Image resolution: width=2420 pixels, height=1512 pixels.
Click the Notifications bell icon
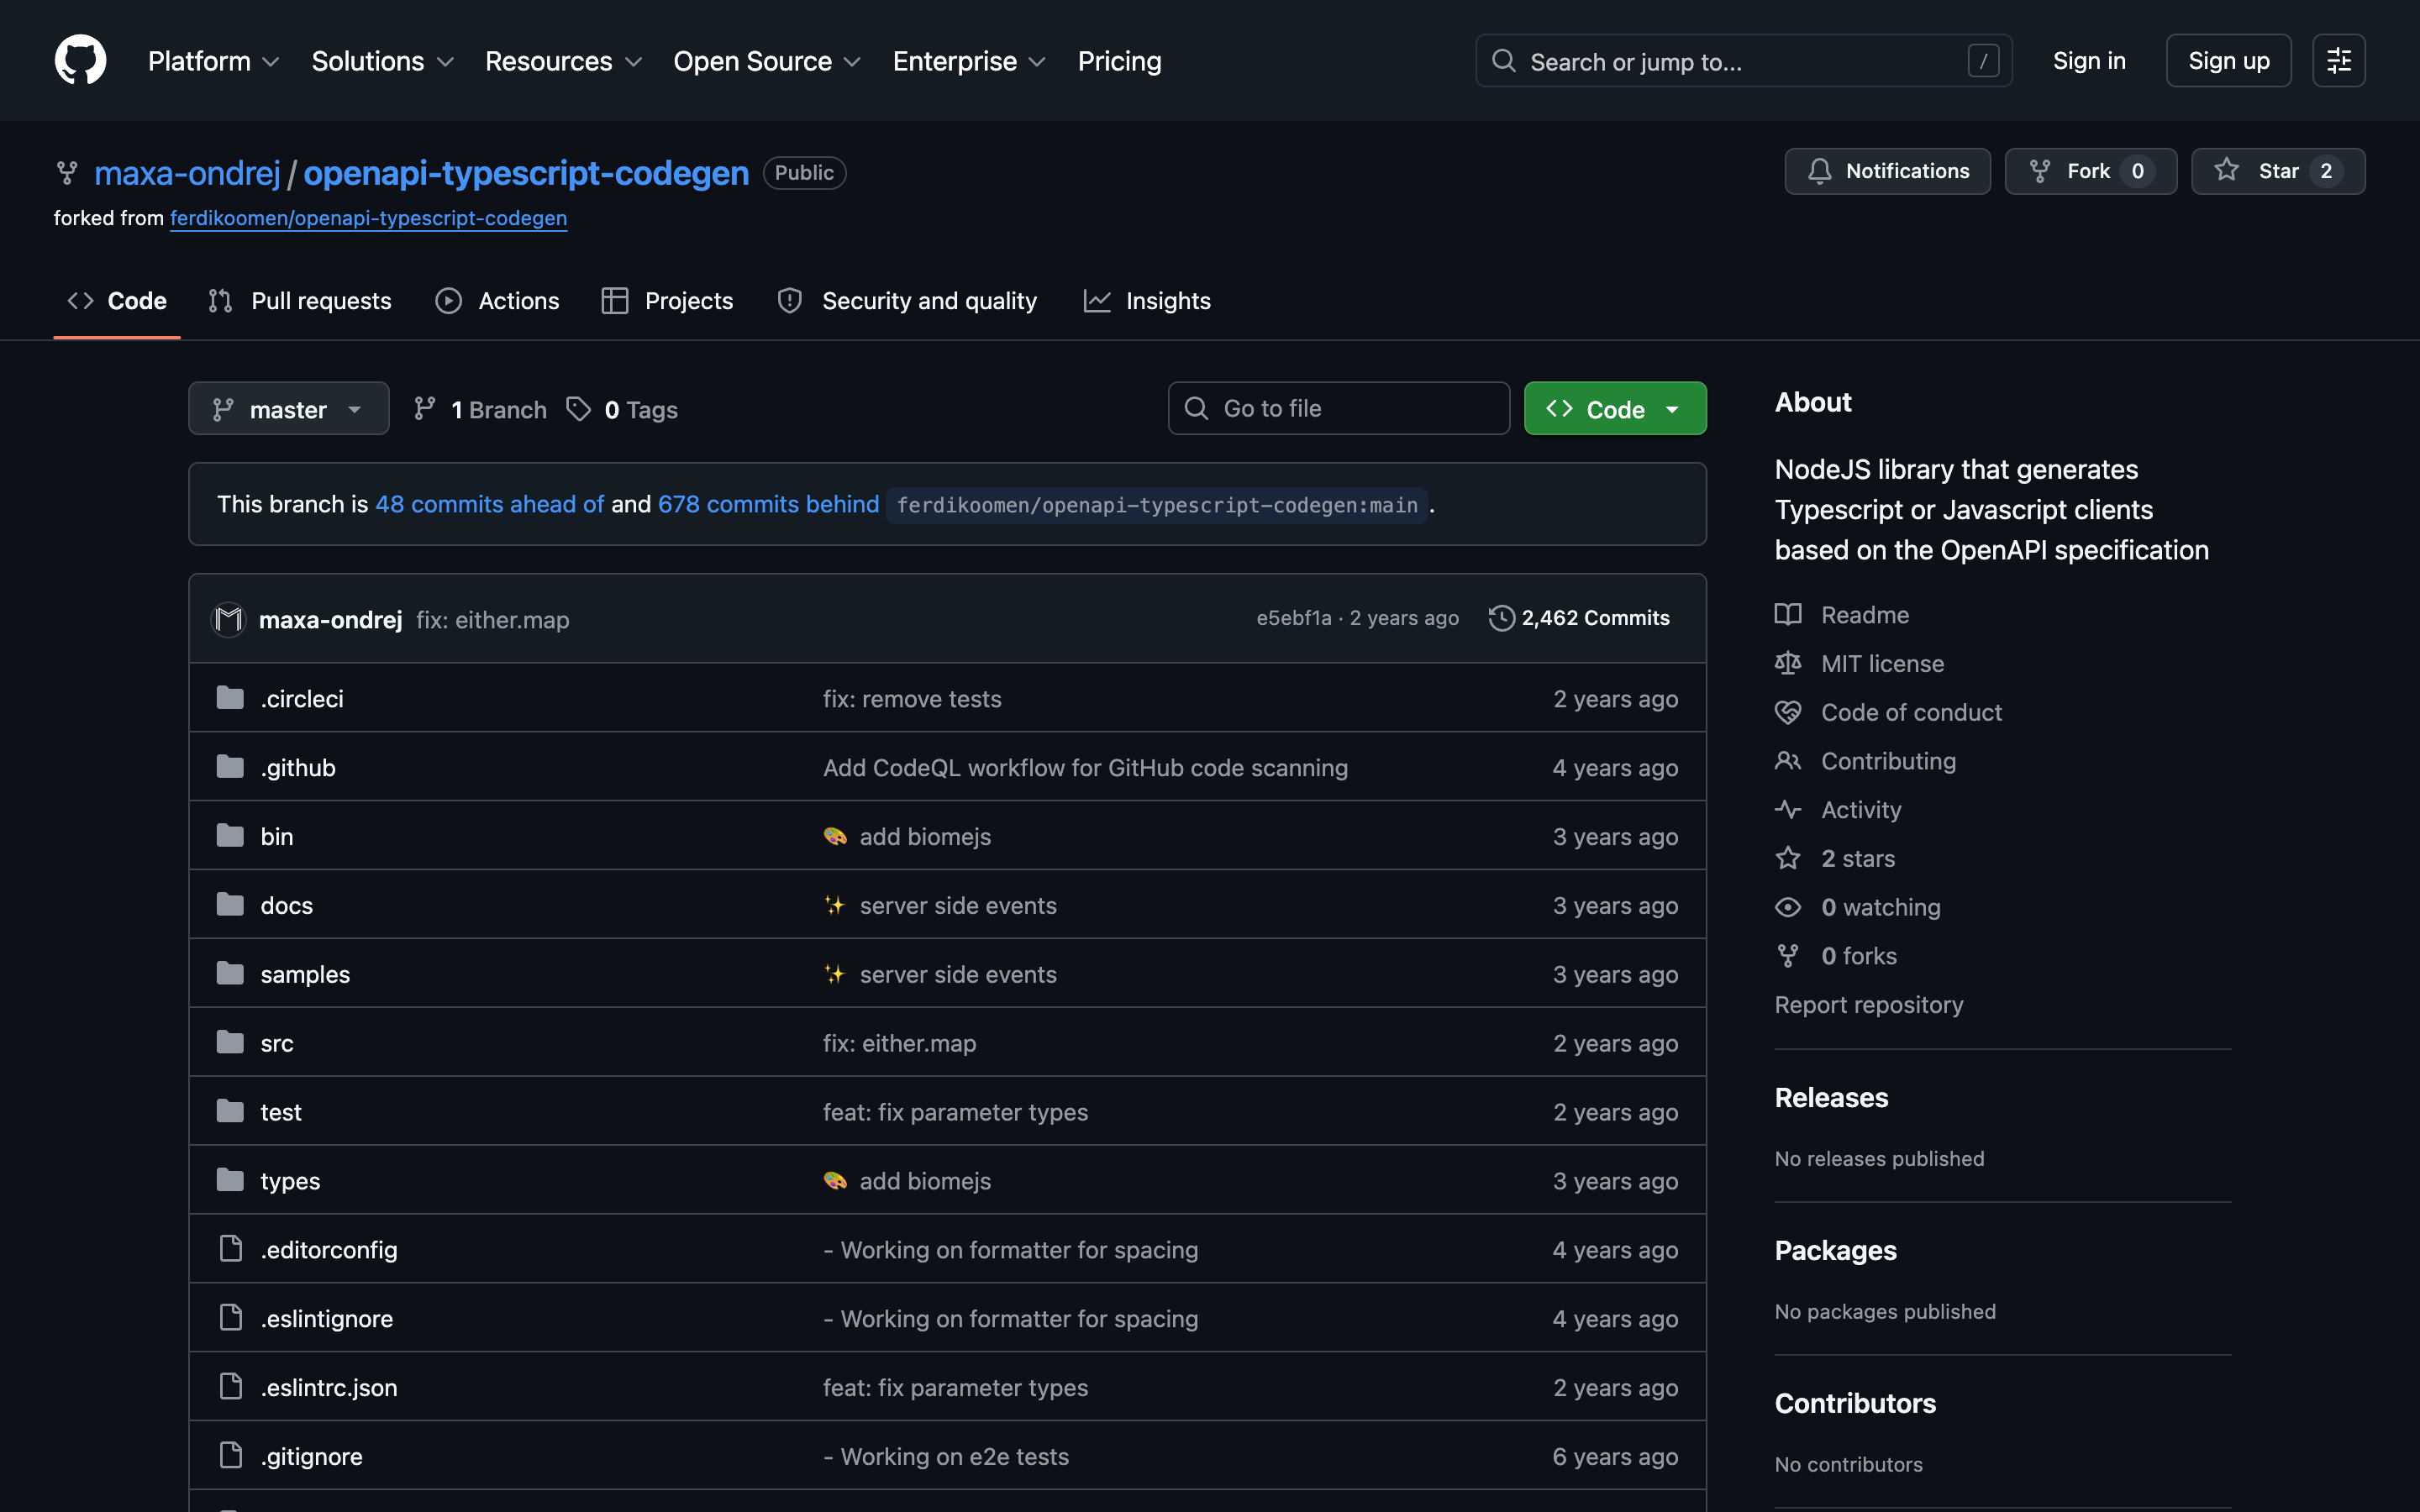1819,171
